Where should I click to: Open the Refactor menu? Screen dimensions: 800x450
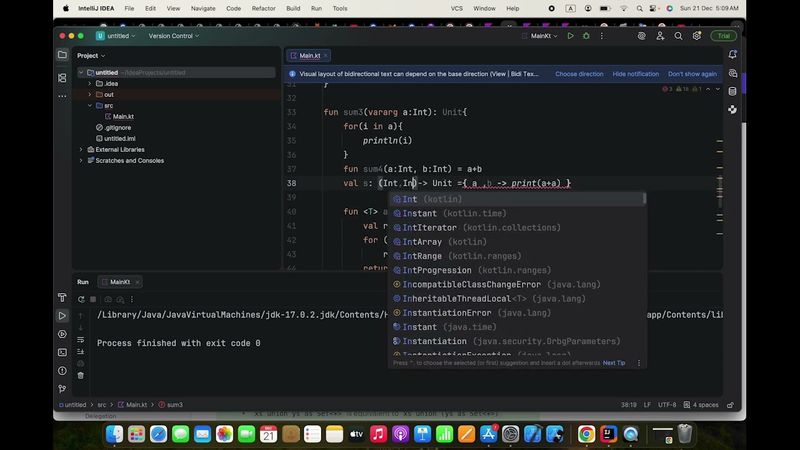263,8
